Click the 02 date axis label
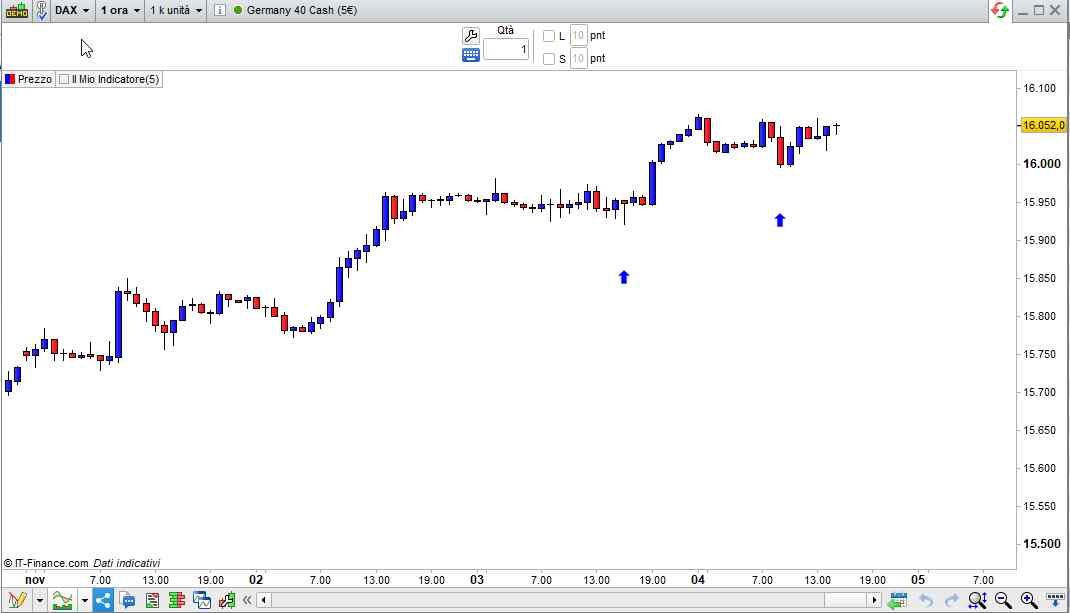The height and width of the screenshot is (613, 1070). point(256,580)
